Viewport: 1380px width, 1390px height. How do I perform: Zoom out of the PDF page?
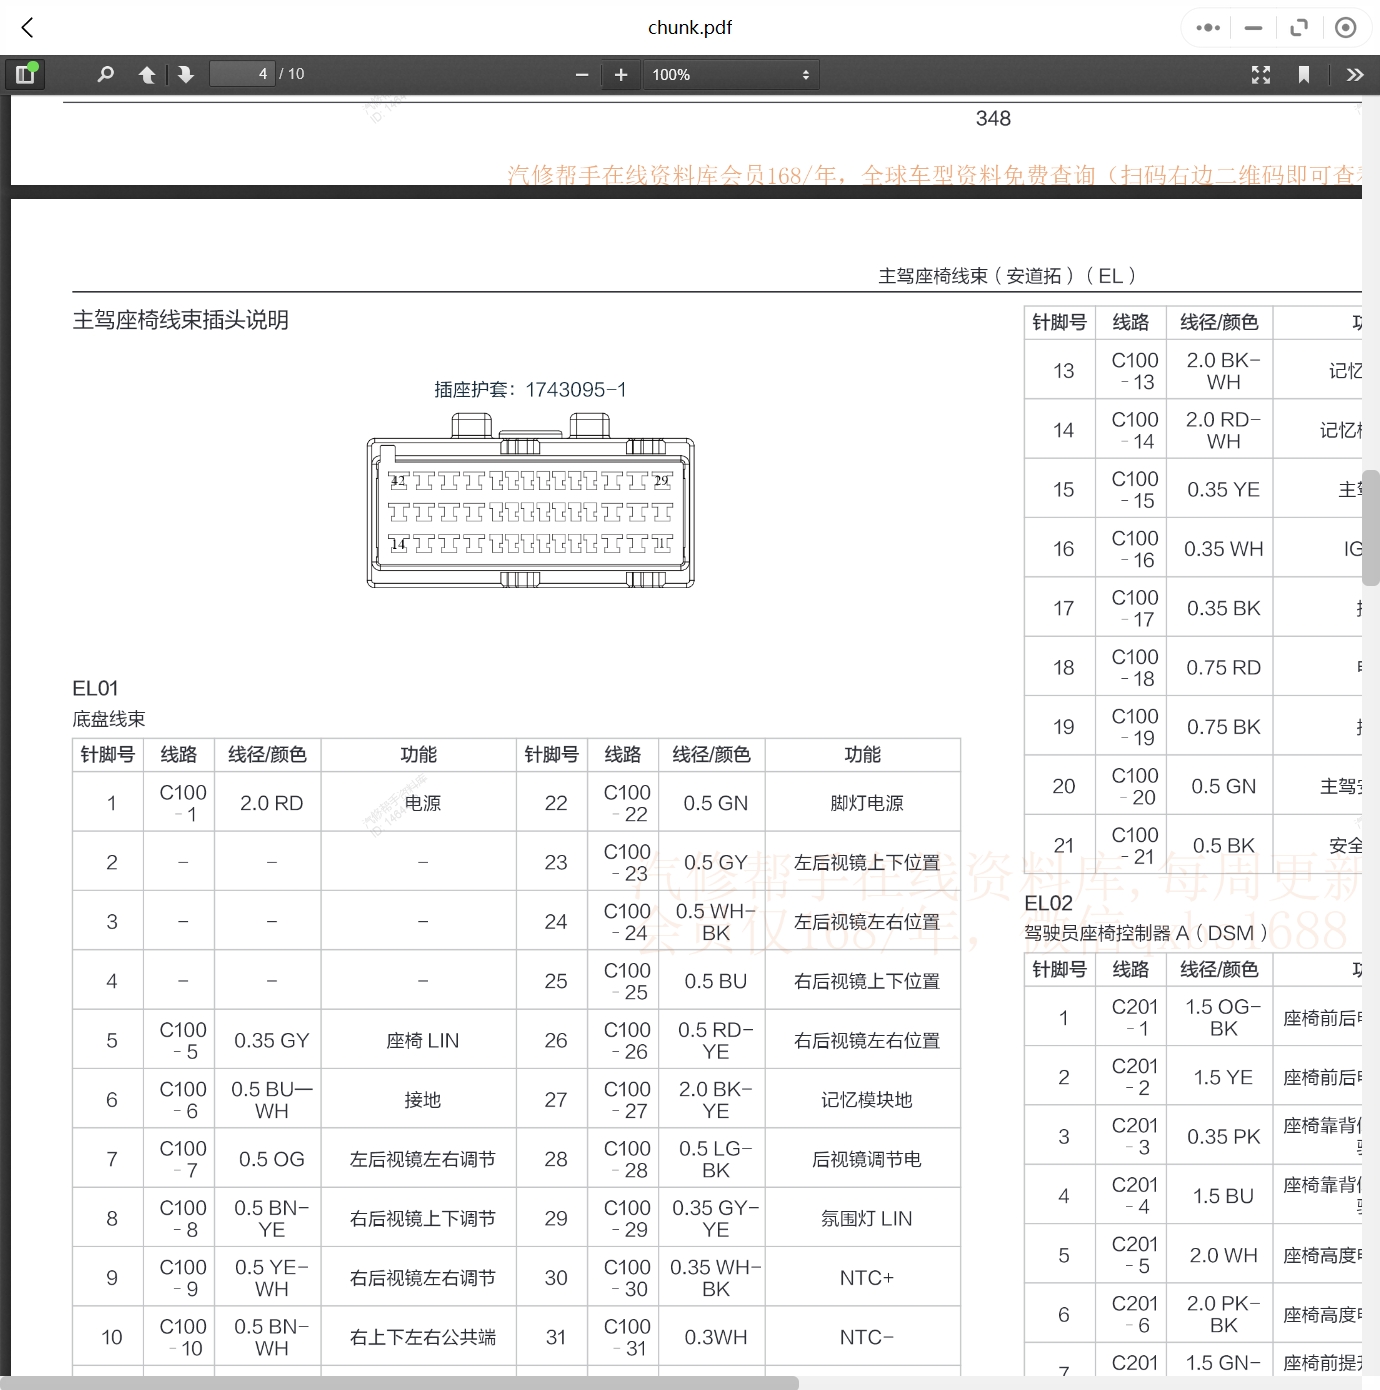click(x=581, y=74)
